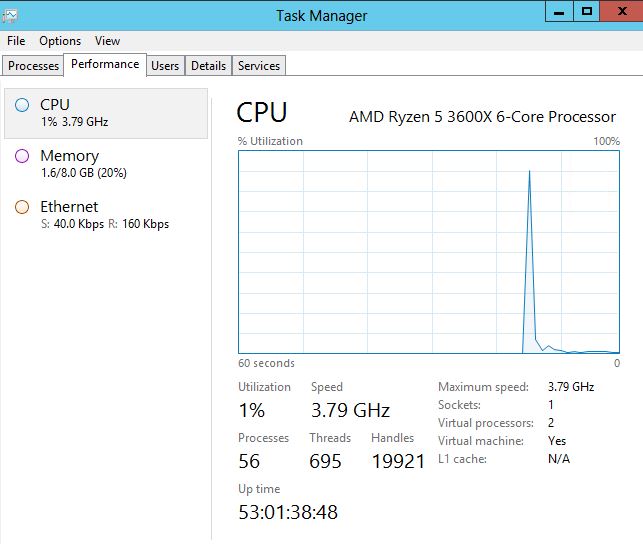Image resolution: width=643 pixels, height=549 pixels.
Task: Click the Task Manager title bar icon
Action: click(x=10, y=16)
